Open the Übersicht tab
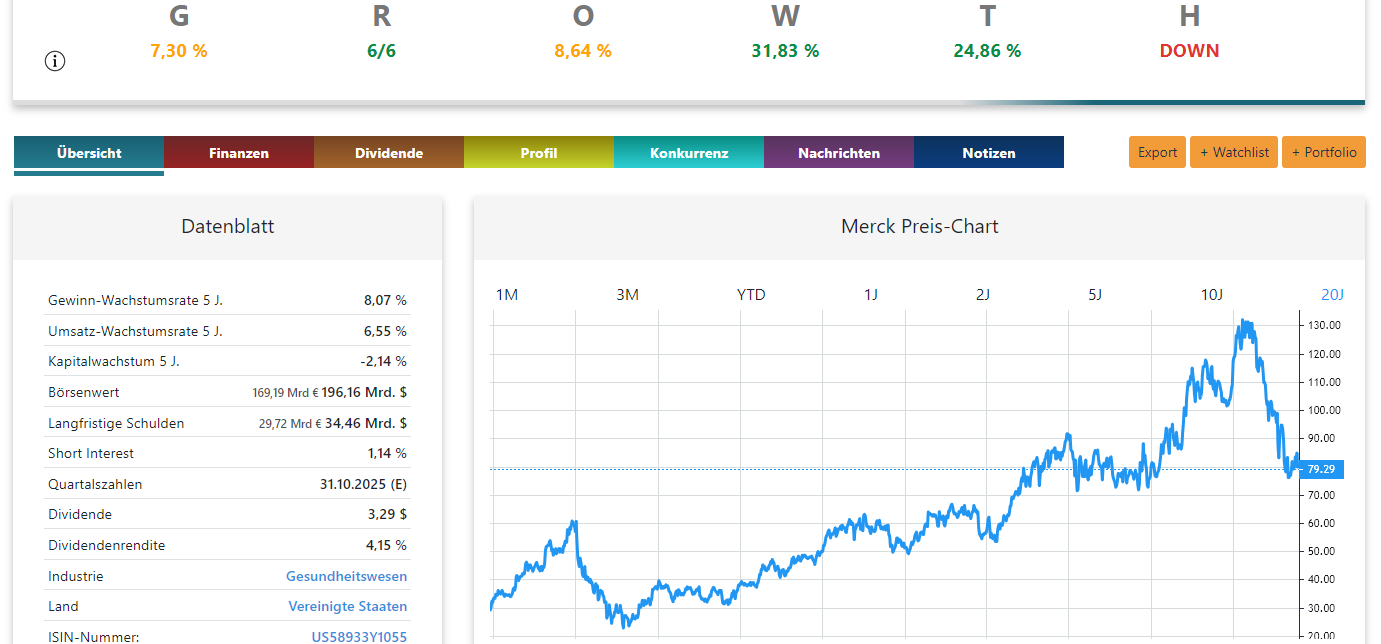1381x644 pixels. tap(89, 153)
